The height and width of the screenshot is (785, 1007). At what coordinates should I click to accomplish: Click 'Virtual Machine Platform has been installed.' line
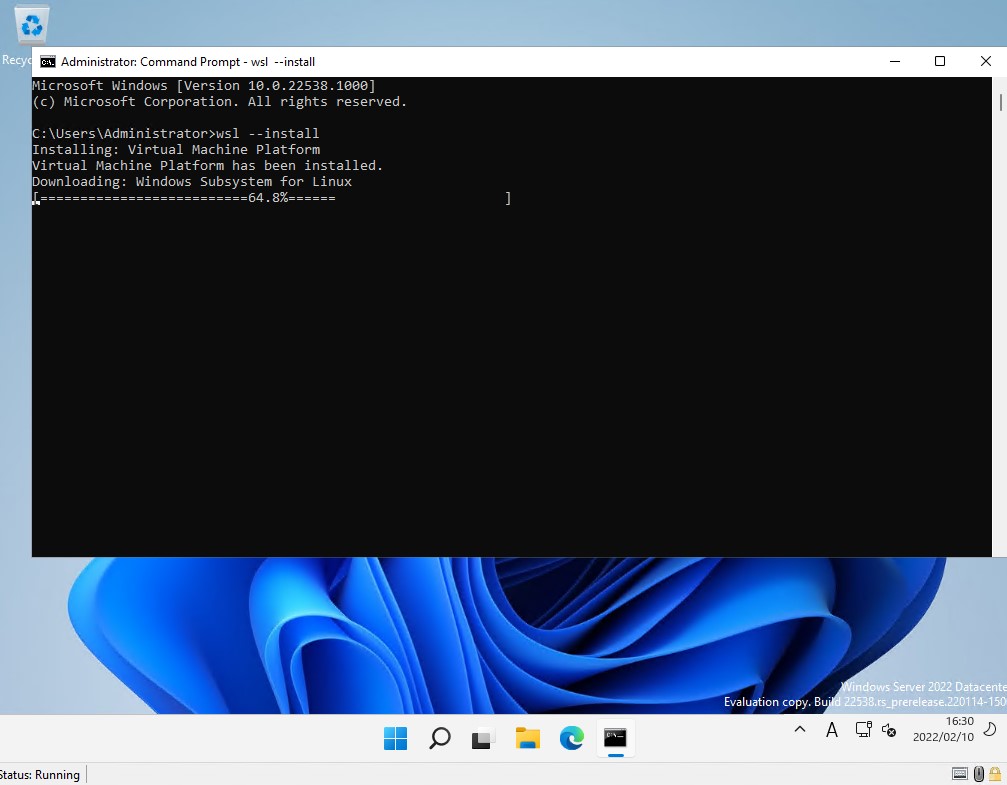point(207,166)
